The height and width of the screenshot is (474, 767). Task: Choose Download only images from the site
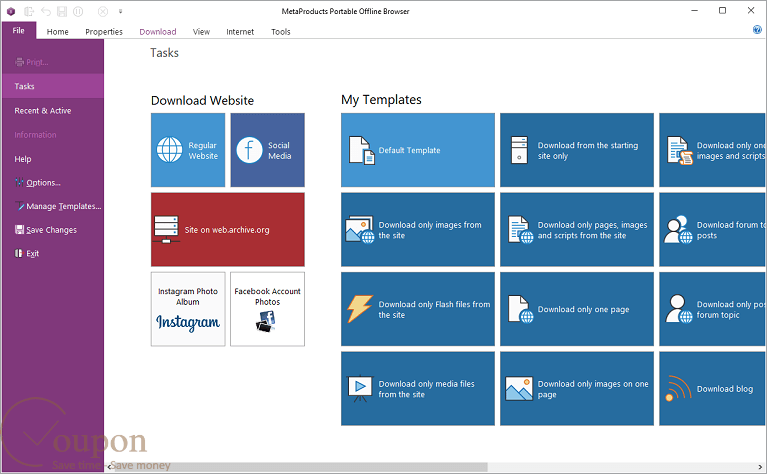(418, 229)
